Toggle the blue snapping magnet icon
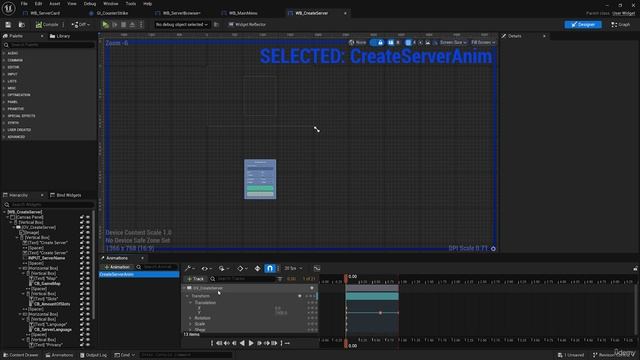640x360 pixels. (270, 268)
